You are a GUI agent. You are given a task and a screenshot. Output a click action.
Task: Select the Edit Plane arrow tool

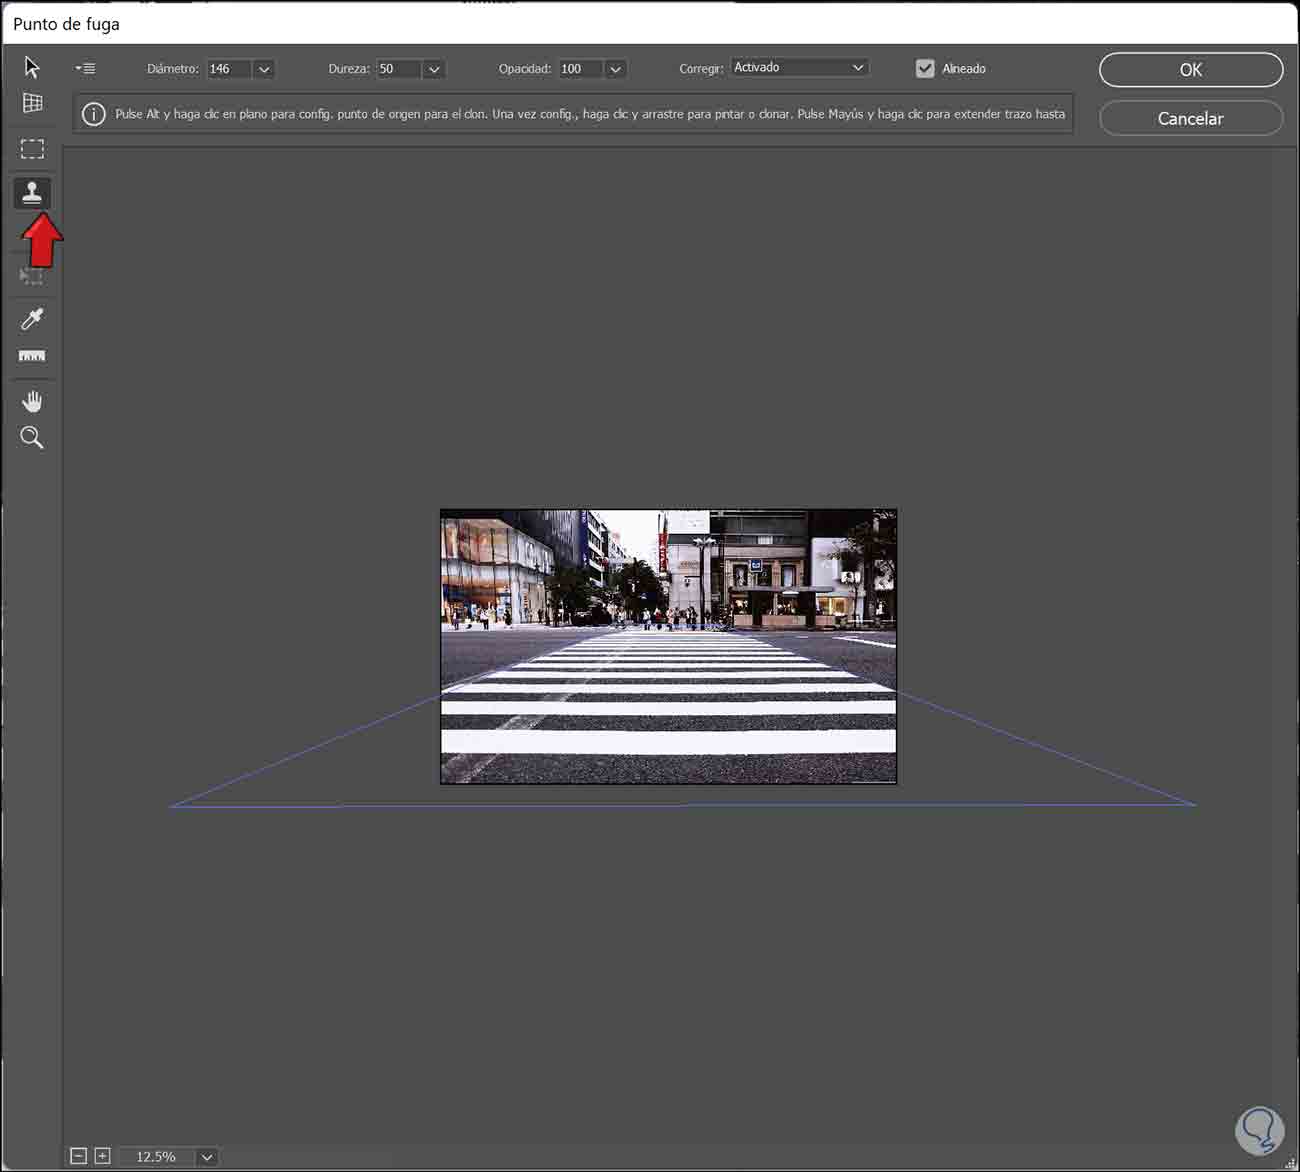click(32, 67)
